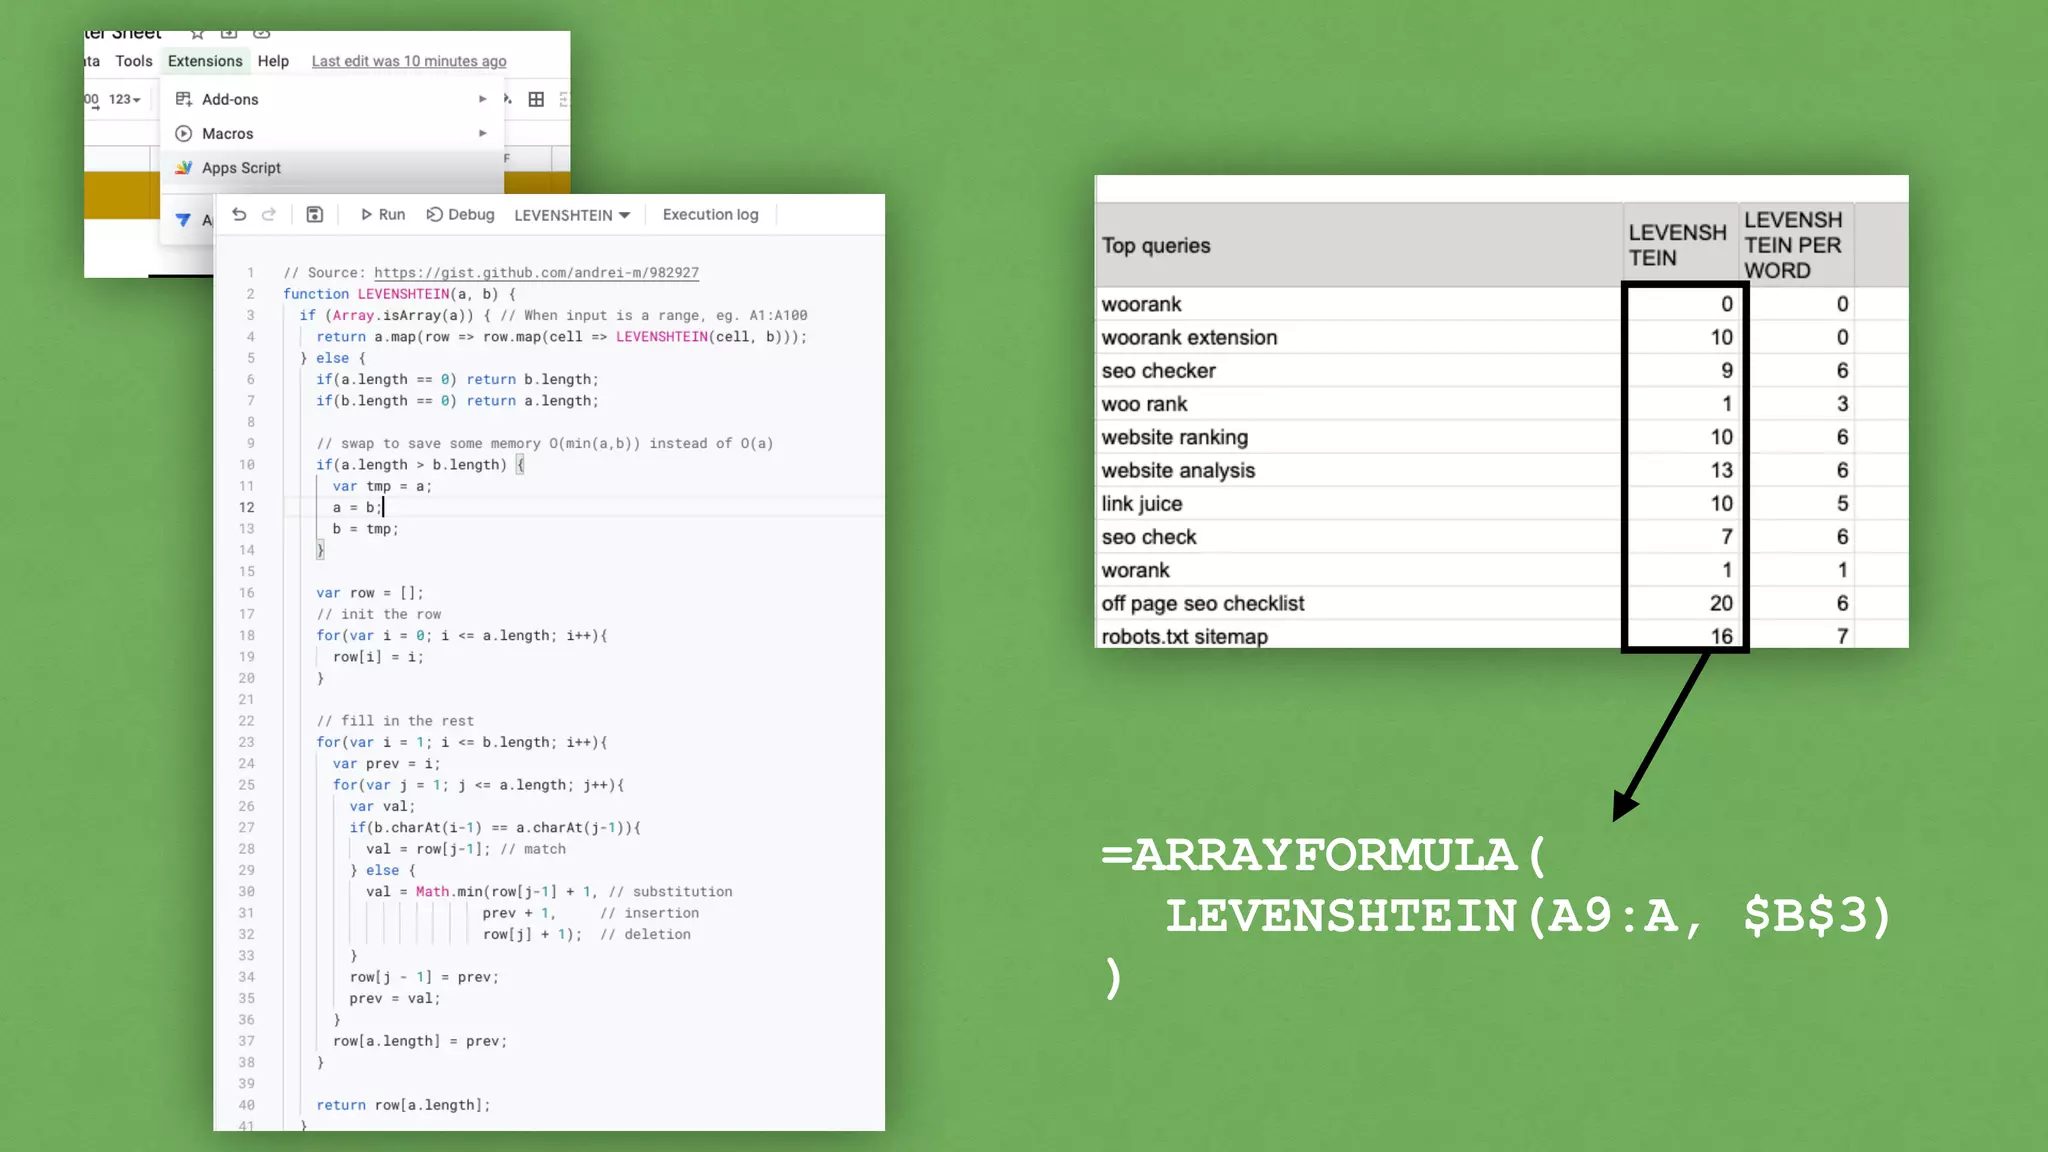Click the 'prev = val;' code line
This screenshot has height=1152, width=2048.
click(394, 998)
